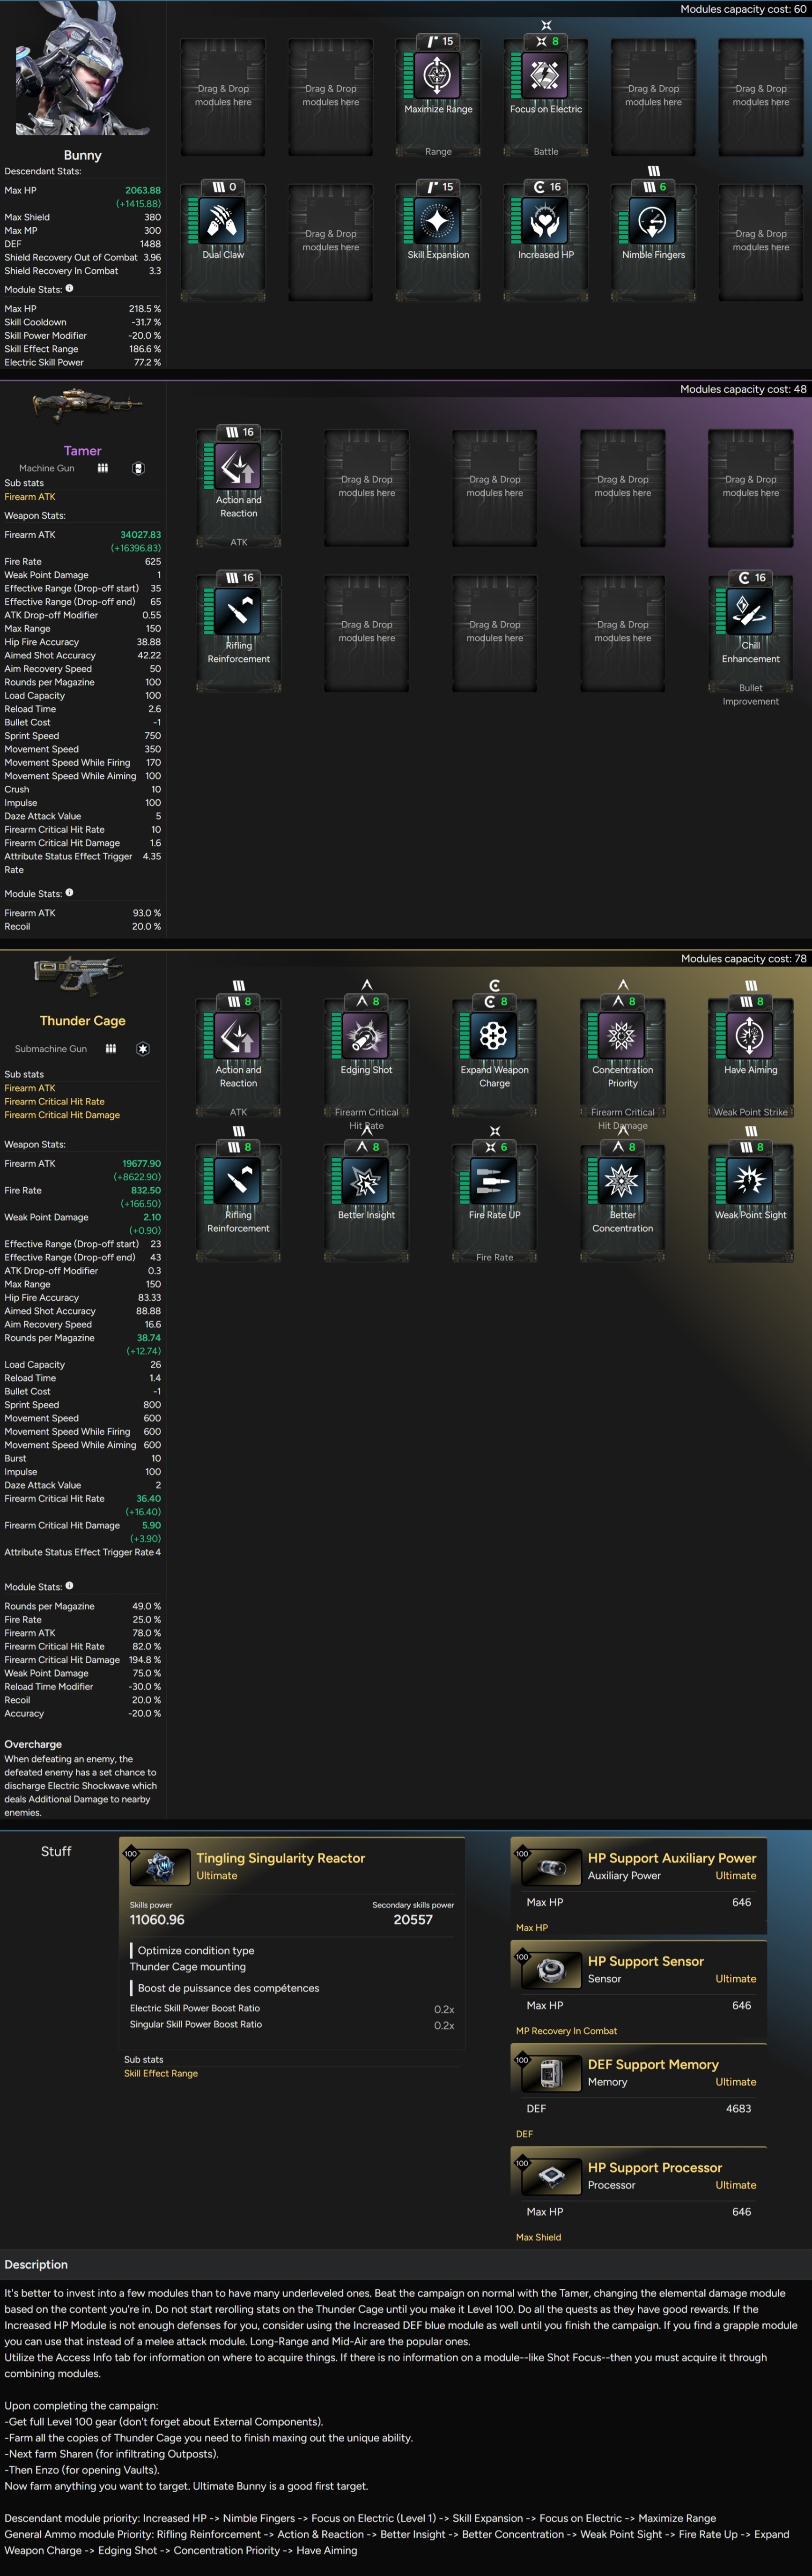Image resolution: width=812 pixels, height=2576 pixels.
Task: Click the Skill Cooldown -31.7 % stat row
Action: (x=82, y=322)
